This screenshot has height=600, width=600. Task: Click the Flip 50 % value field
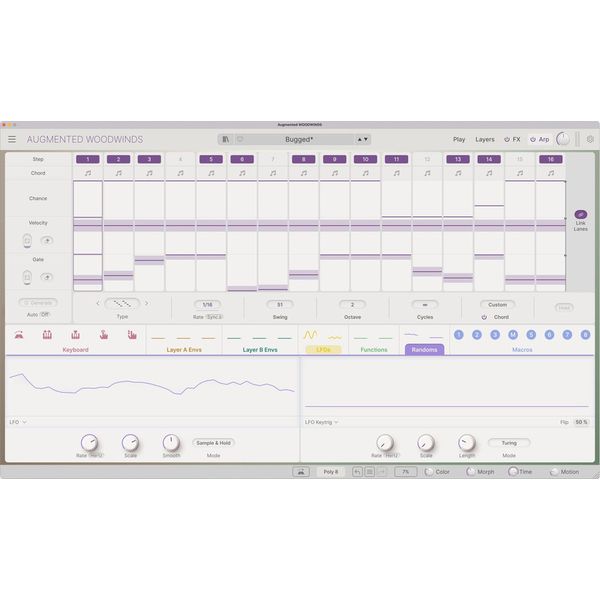click(581, 422)
